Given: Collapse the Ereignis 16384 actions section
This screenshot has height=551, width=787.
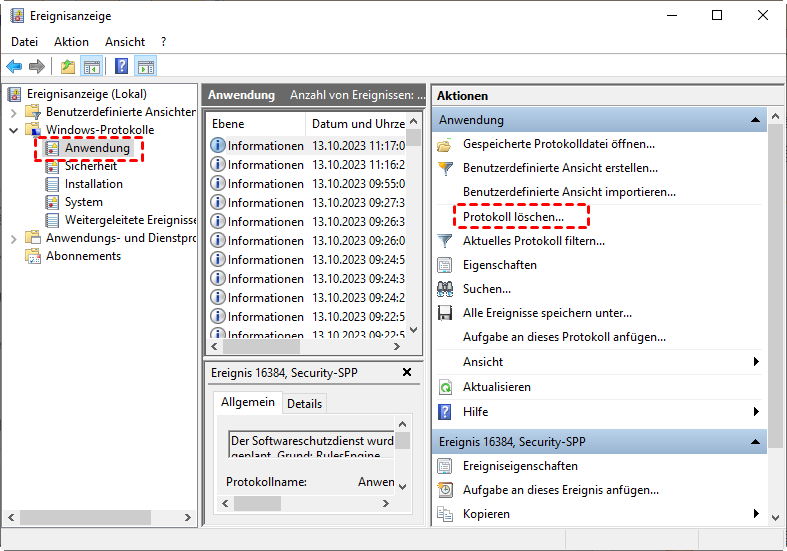Looking at the screenshot, I should pos(755,442).
